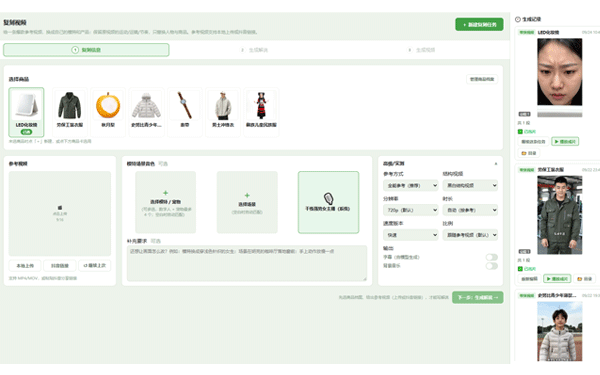This screenshot has width=600, height=375.
Task: Choose the green work jacket product
Action: 70,112
